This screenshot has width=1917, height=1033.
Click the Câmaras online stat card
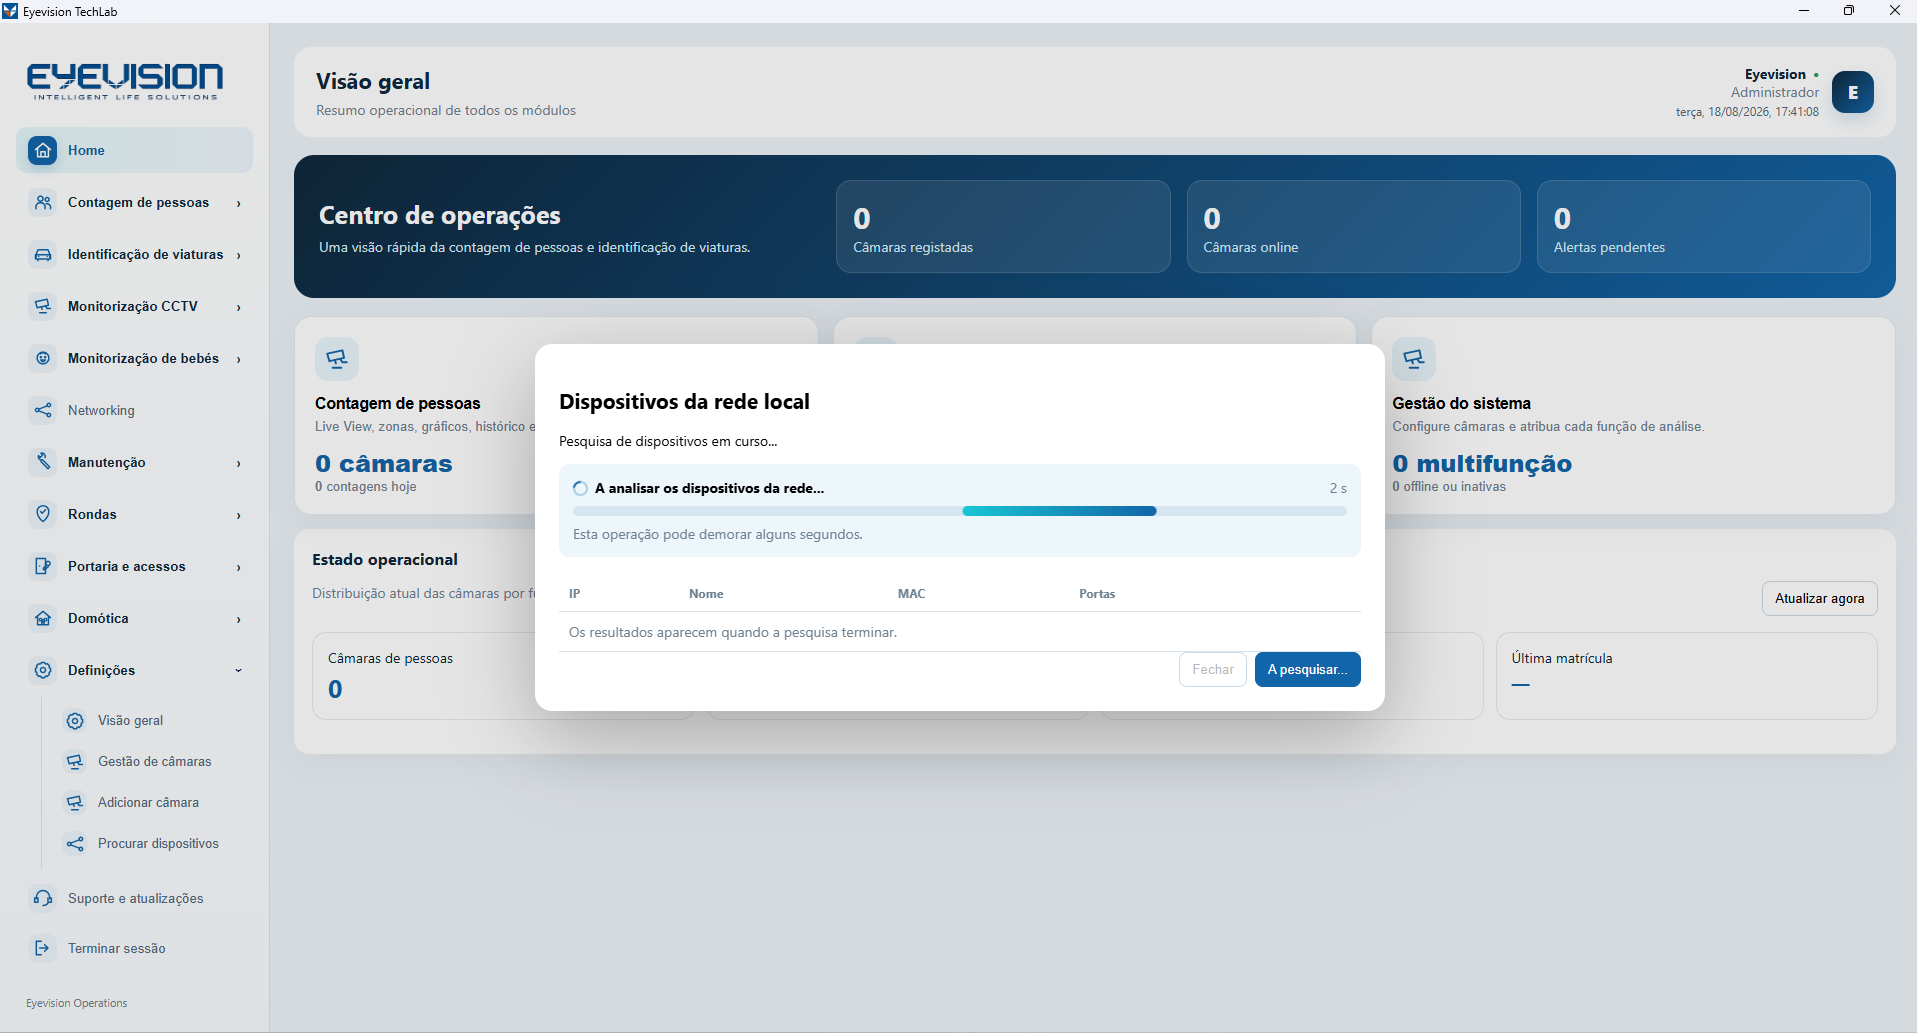pos(1353,226)
